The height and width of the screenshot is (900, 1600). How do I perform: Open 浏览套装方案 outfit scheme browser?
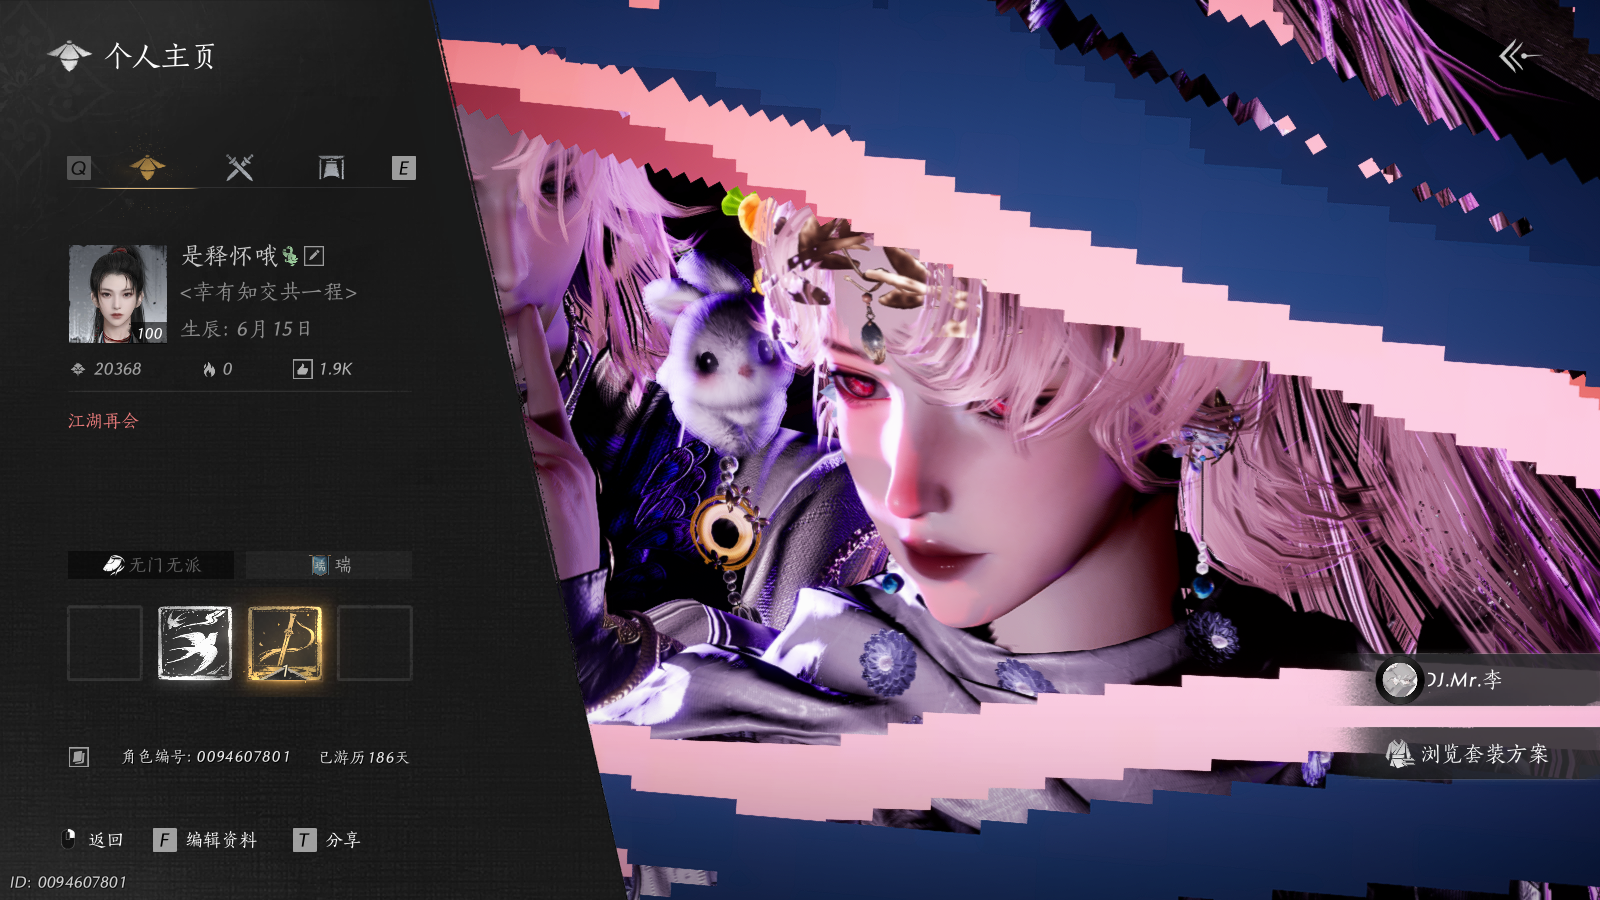1470,754
